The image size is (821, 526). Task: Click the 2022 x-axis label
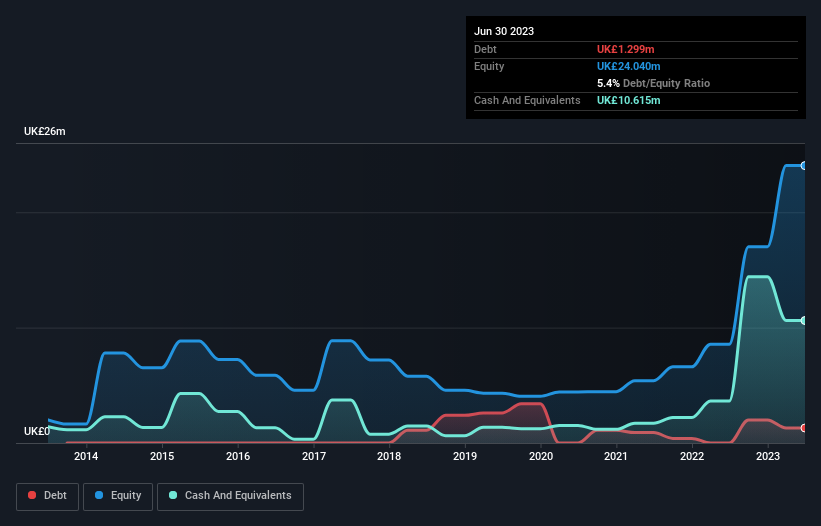[x=692, y=456]
